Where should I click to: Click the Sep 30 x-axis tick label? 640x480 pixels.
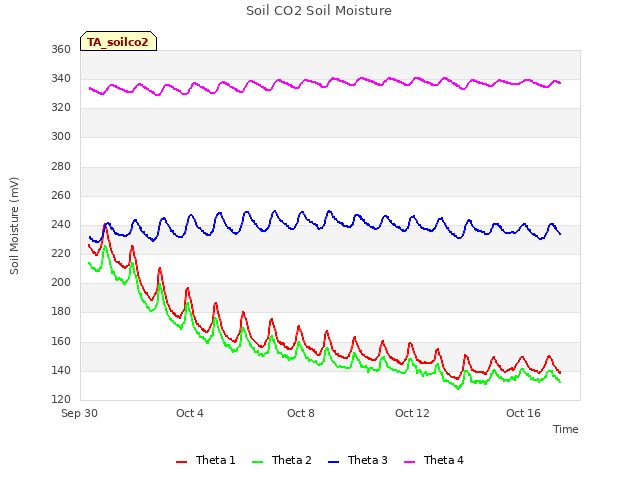(79, 413)
